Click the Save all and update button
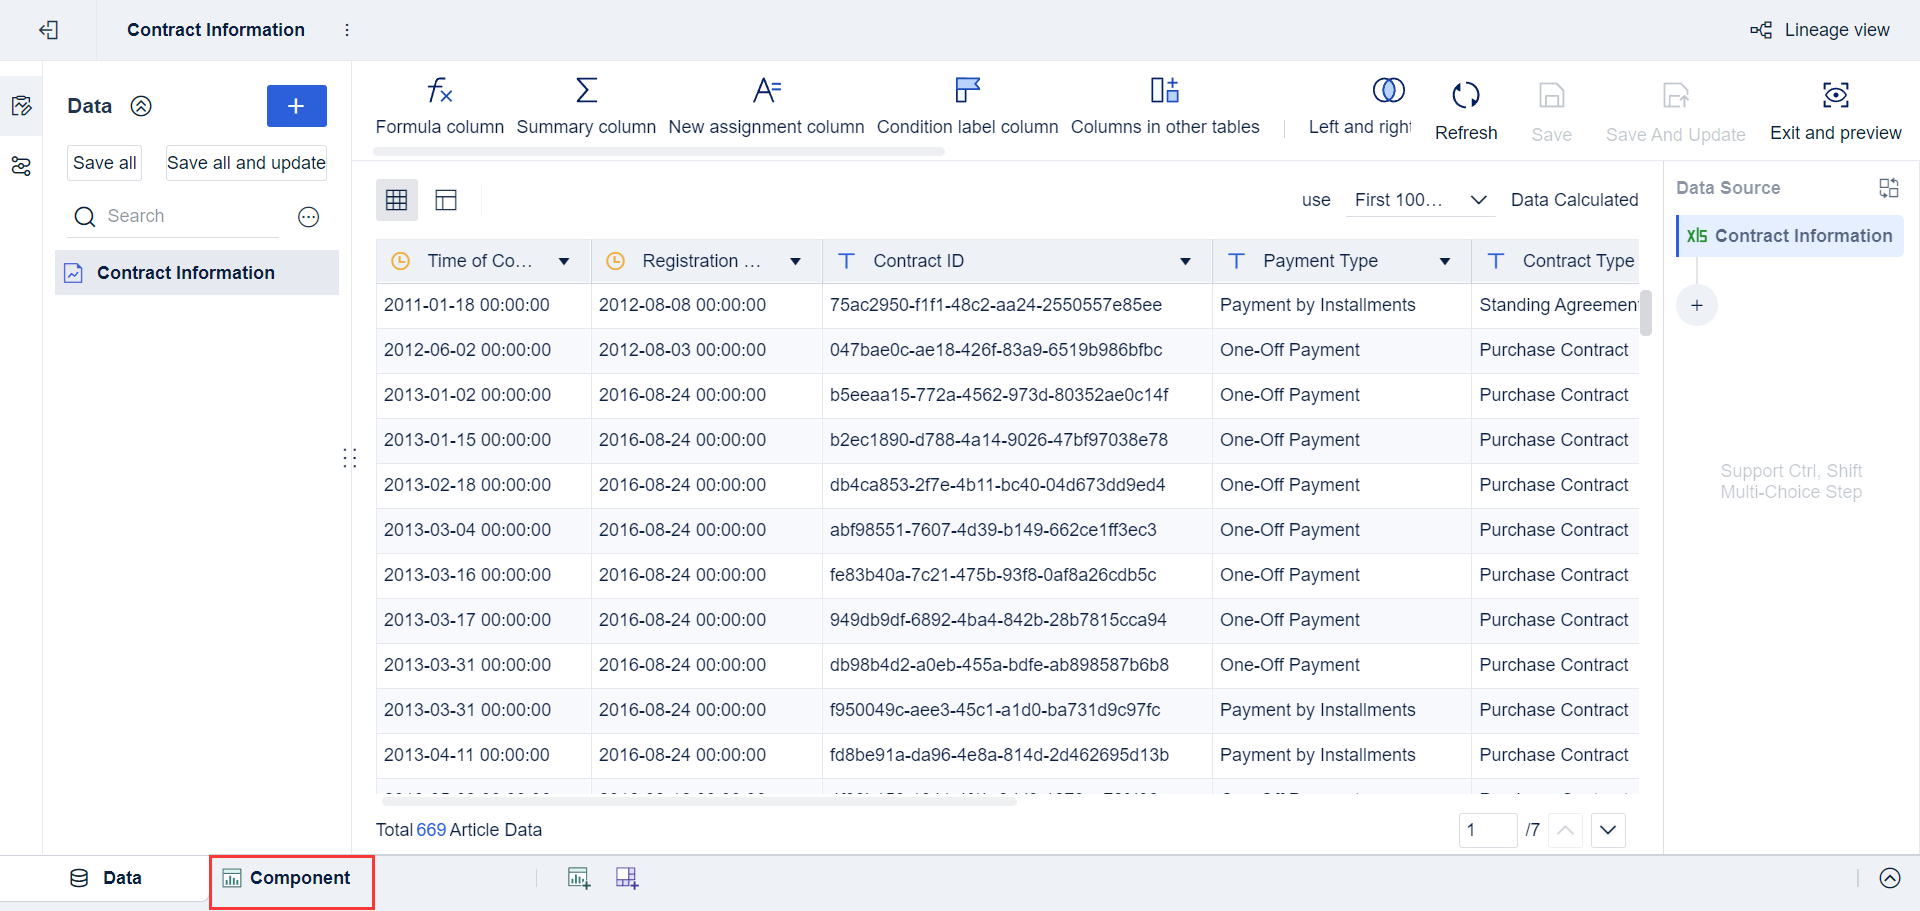The height and width of the screenshot is (911, 1920). pyautogui.click(x=245, y=162)
